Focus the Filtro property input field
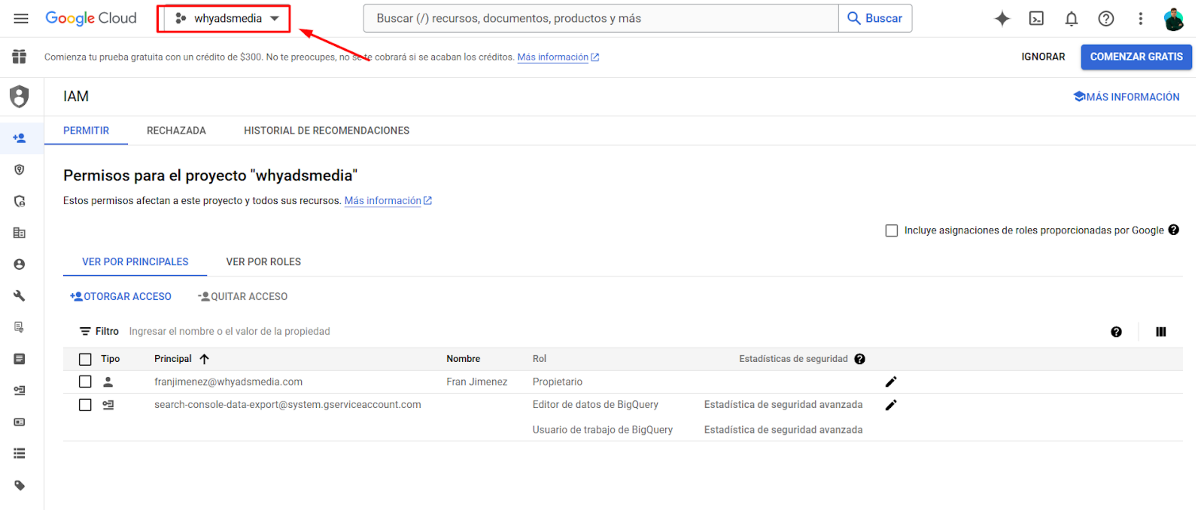This screenshot has height=510, width=1196. coord(400,331)
